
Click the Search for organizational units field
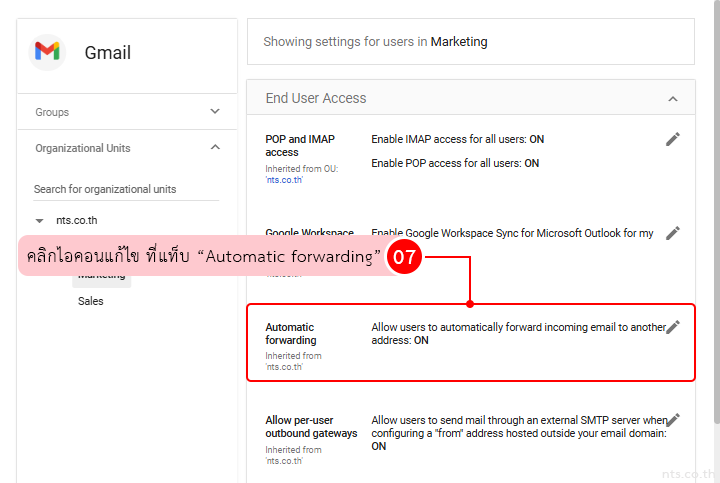click(x=126, y=189)
